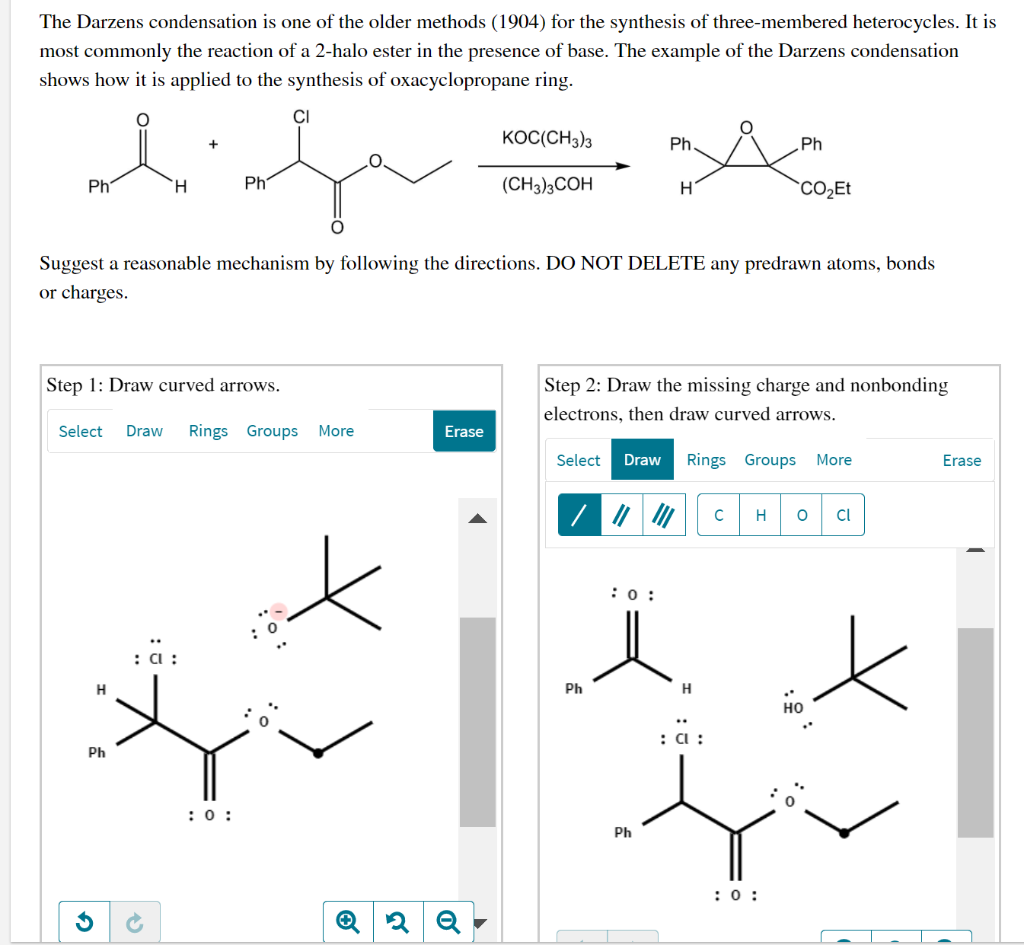1024x945 pixels.
Task: Click the Erase button in Step 1
Action: pos(464,431)
